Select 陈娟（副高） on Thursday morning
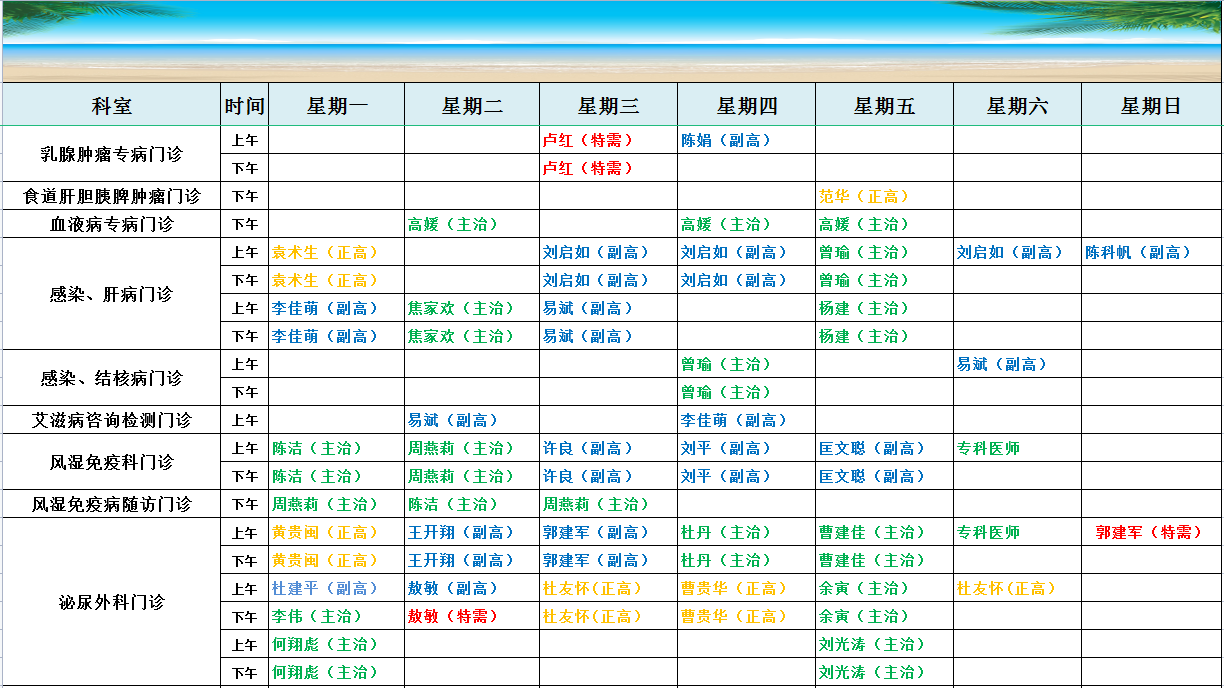Viewport: 1224px width, 688px height. [x=726, y=140]
